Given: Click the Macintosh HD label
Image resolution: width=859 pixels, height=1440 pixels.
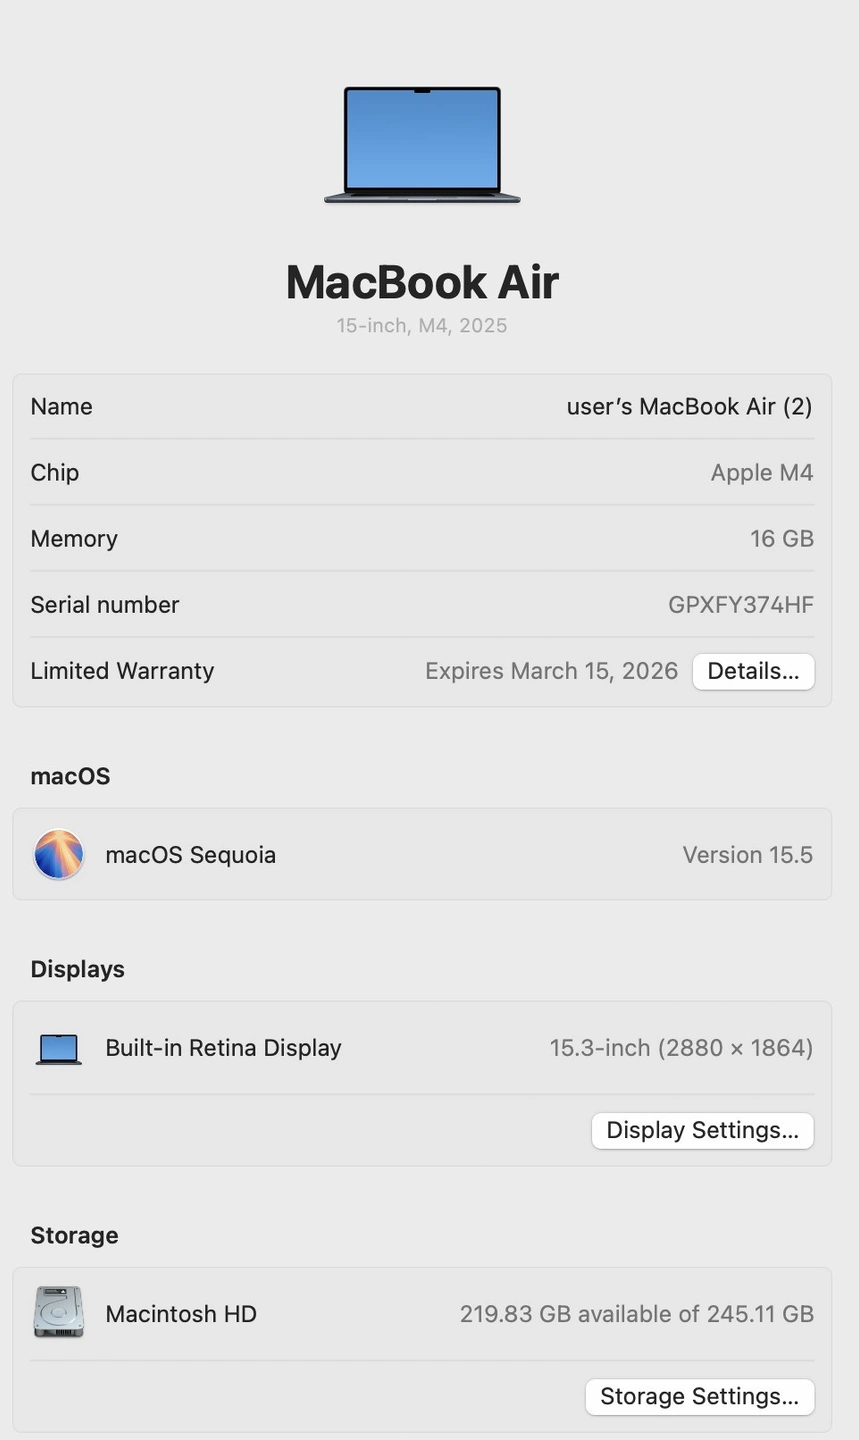Looking at the screenshot, I should point(181,1314).
